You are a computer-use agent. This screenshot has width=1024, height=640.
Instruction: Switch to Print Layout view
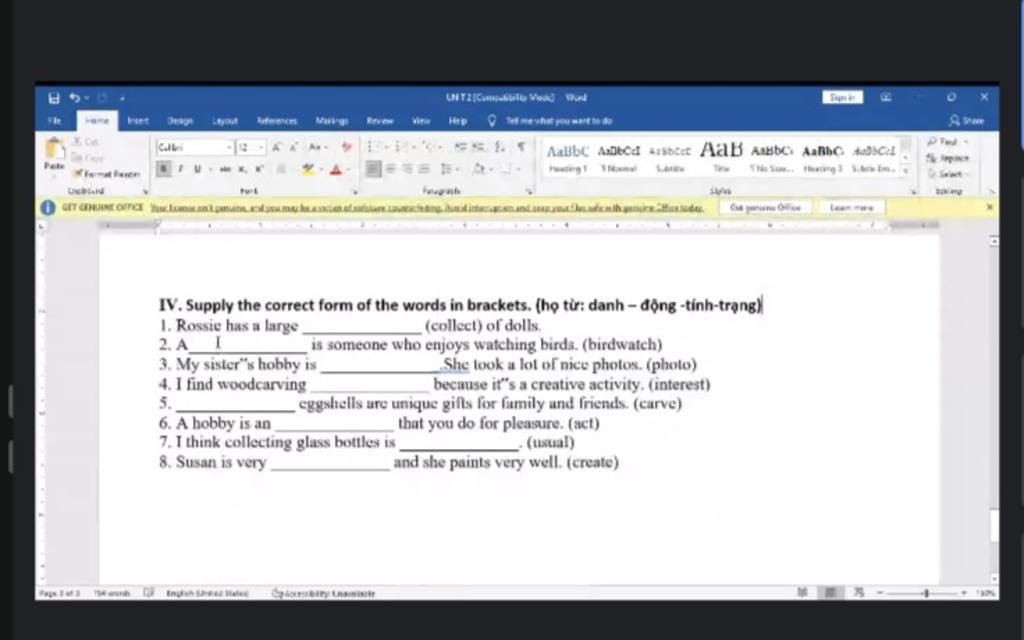point(830,592)
